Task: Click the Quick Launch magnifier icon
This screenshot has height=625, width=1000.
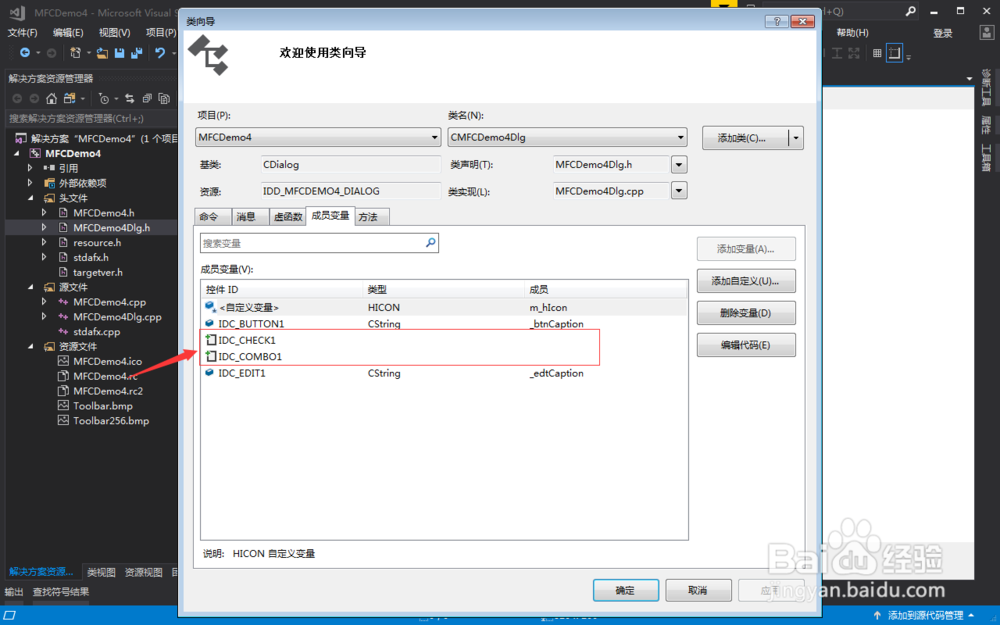Action: pos(911,11)
